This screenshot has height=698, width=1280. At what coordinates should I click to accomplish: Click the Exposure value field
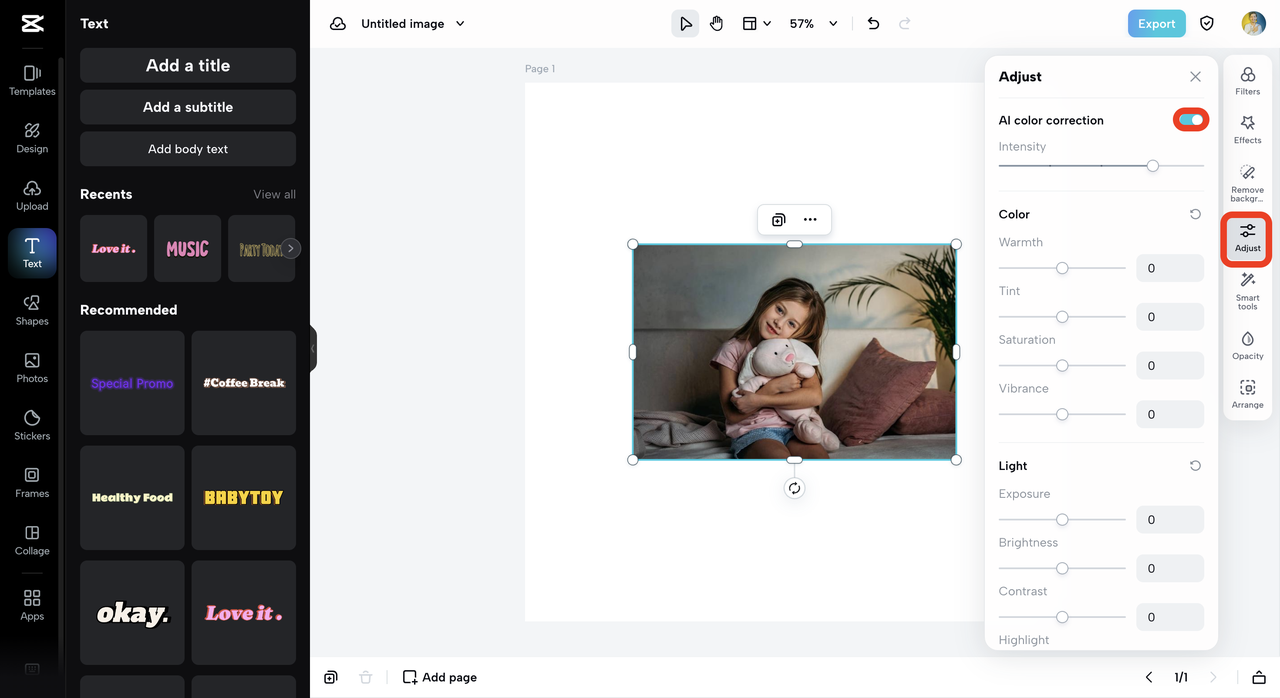point(1170,520)
